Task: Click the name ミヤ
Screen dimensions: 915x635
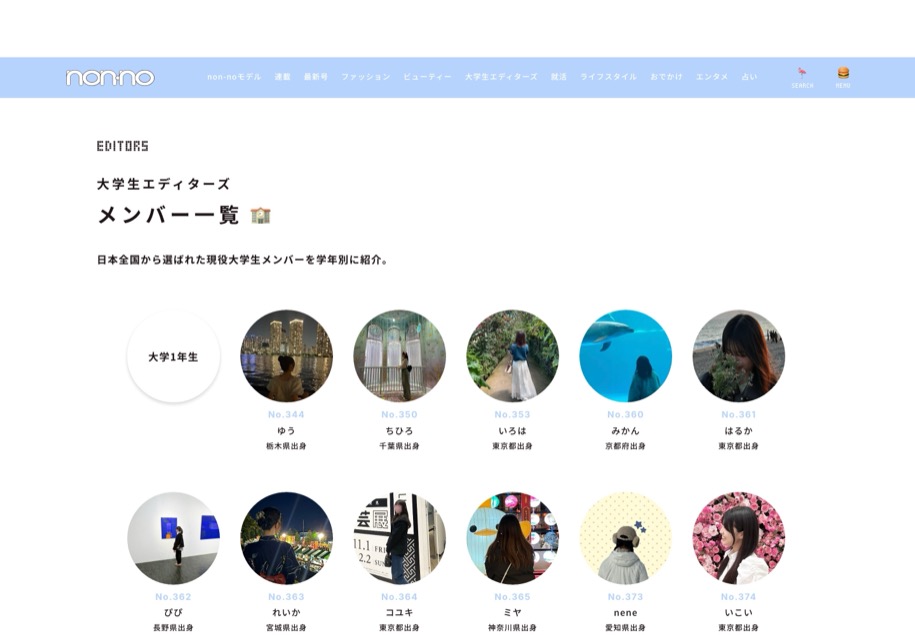Action: [512, 612]
